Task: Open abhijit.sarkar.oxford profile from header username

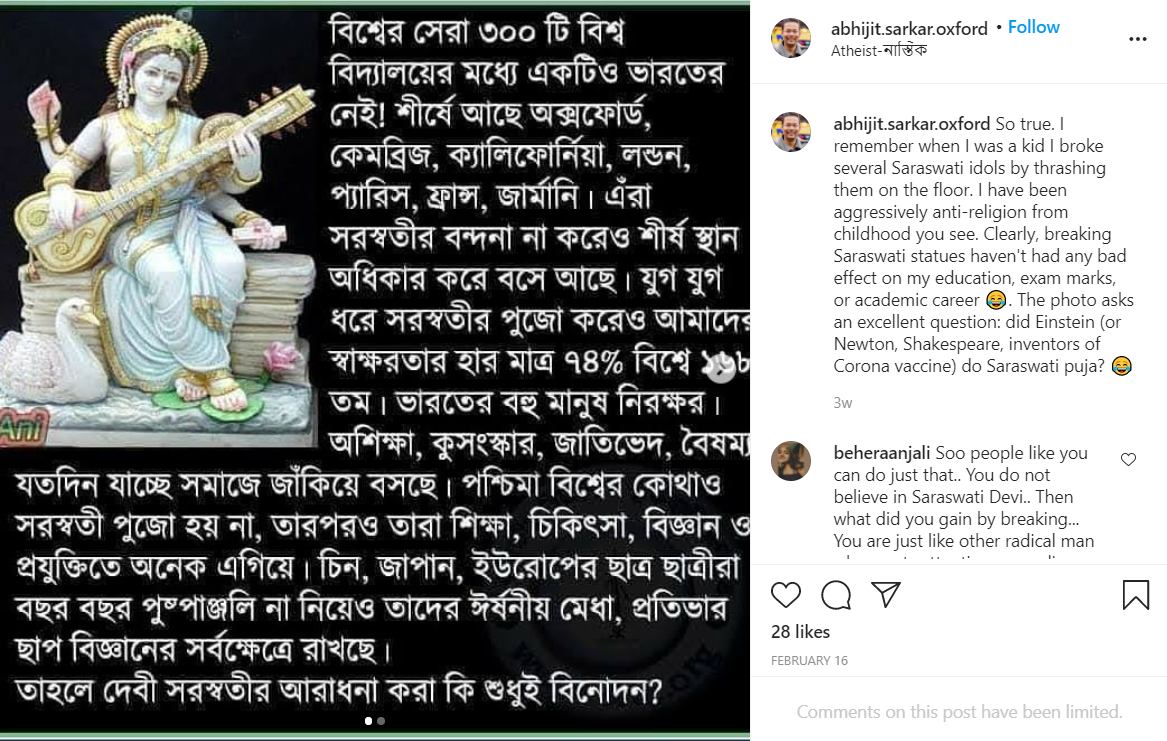Action: click(909, 28)
